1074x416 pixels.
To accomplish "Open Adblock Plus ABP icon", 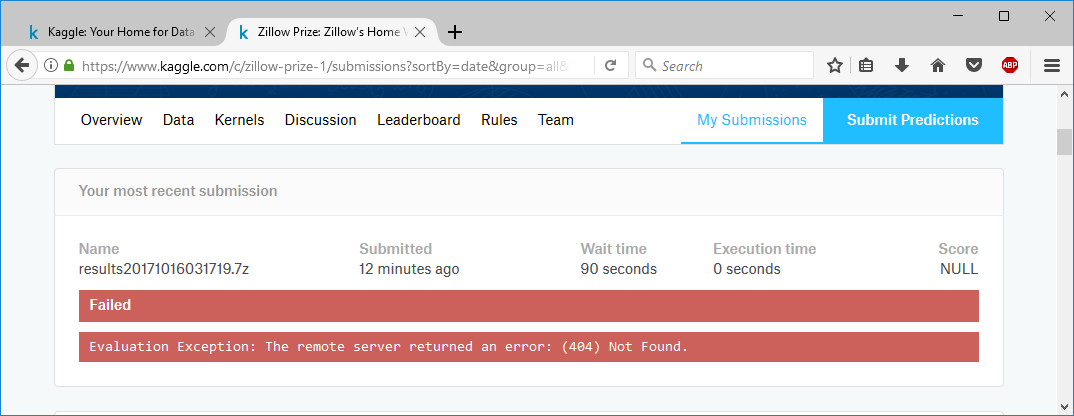I will click(x=1010, y=66).
